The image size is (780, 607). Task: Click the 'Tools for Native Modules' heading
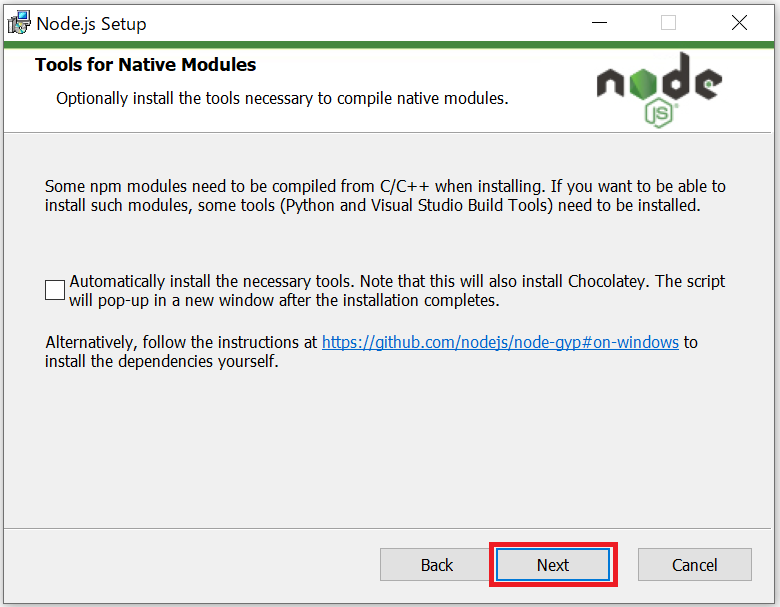pyautogui.click(x=145, y=65)
